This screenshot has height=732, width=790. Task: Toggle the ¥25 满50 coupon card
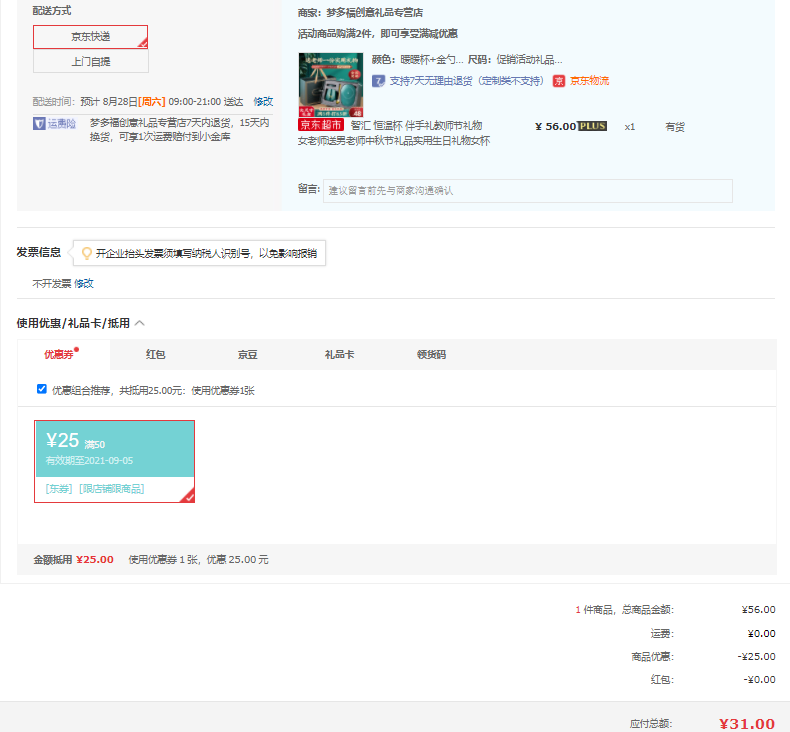tap(114, 461)
